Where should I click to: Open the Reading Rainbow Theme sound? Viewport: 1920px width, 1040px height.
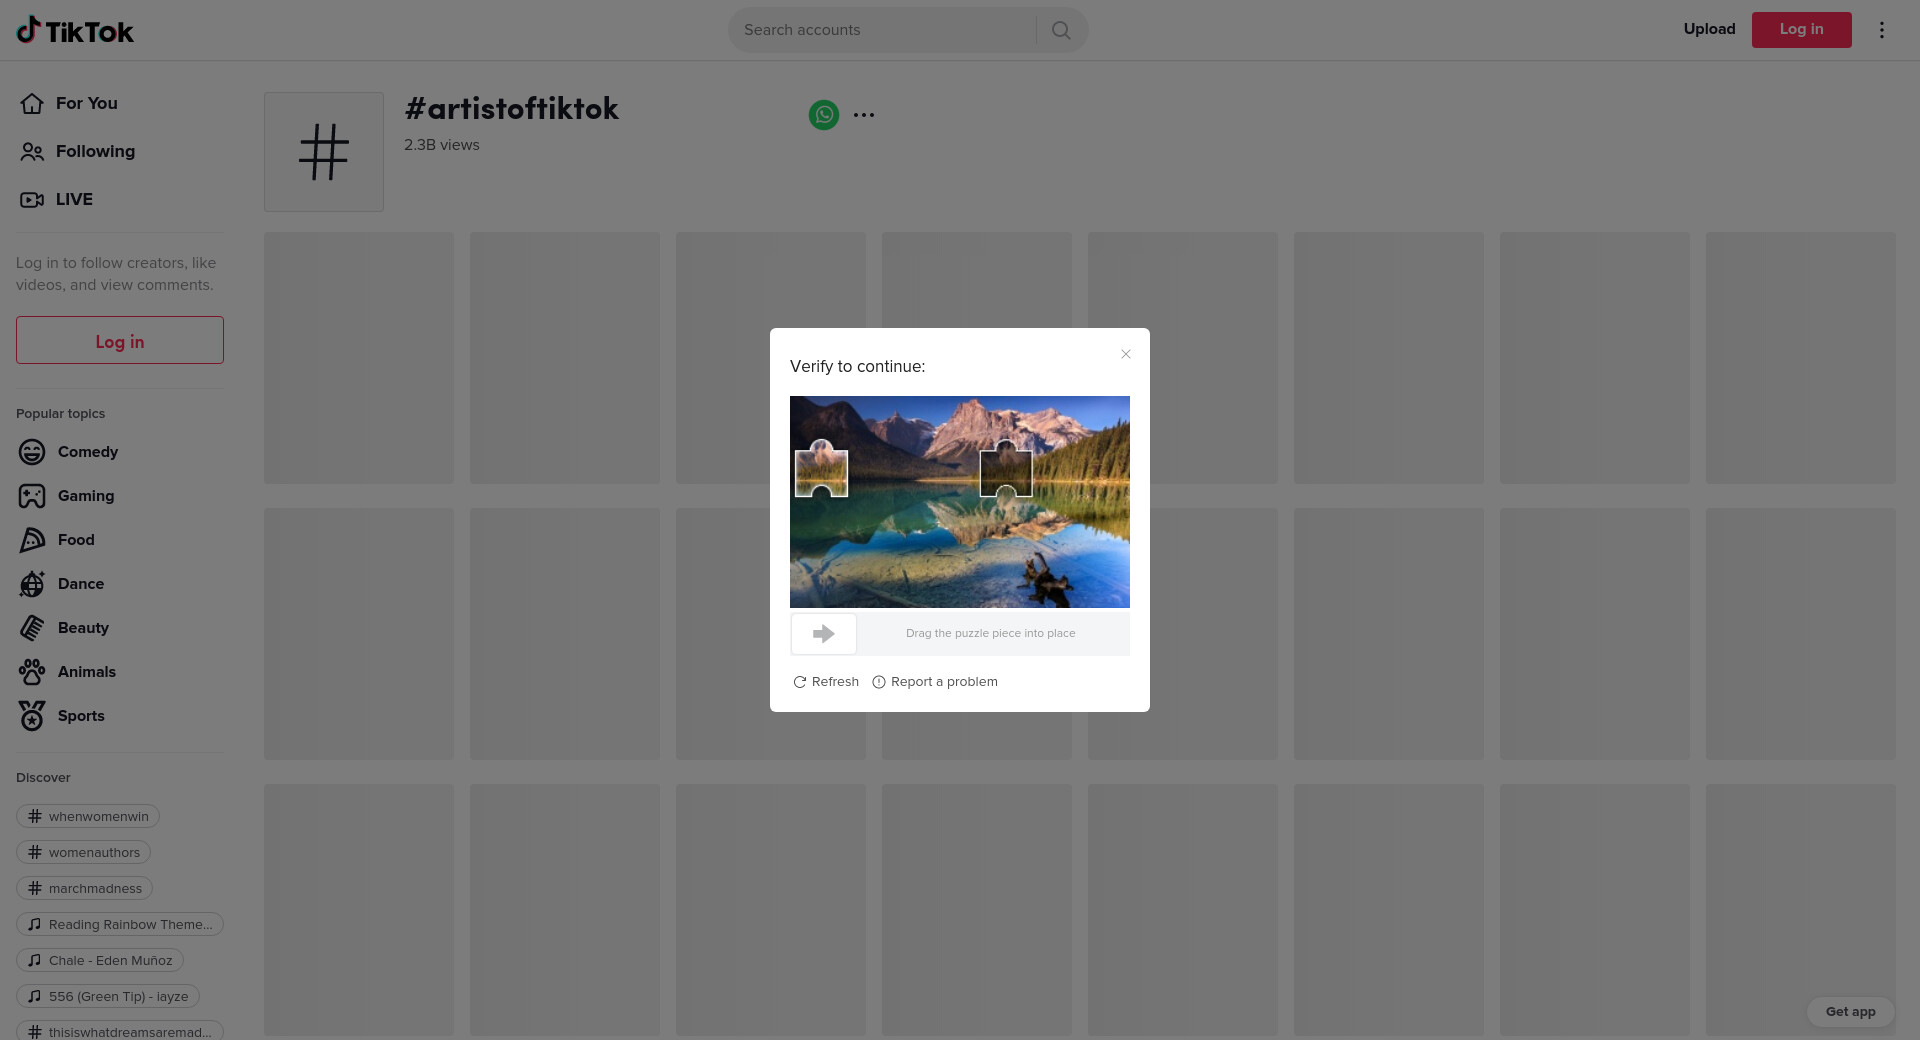tap(120, 924)
